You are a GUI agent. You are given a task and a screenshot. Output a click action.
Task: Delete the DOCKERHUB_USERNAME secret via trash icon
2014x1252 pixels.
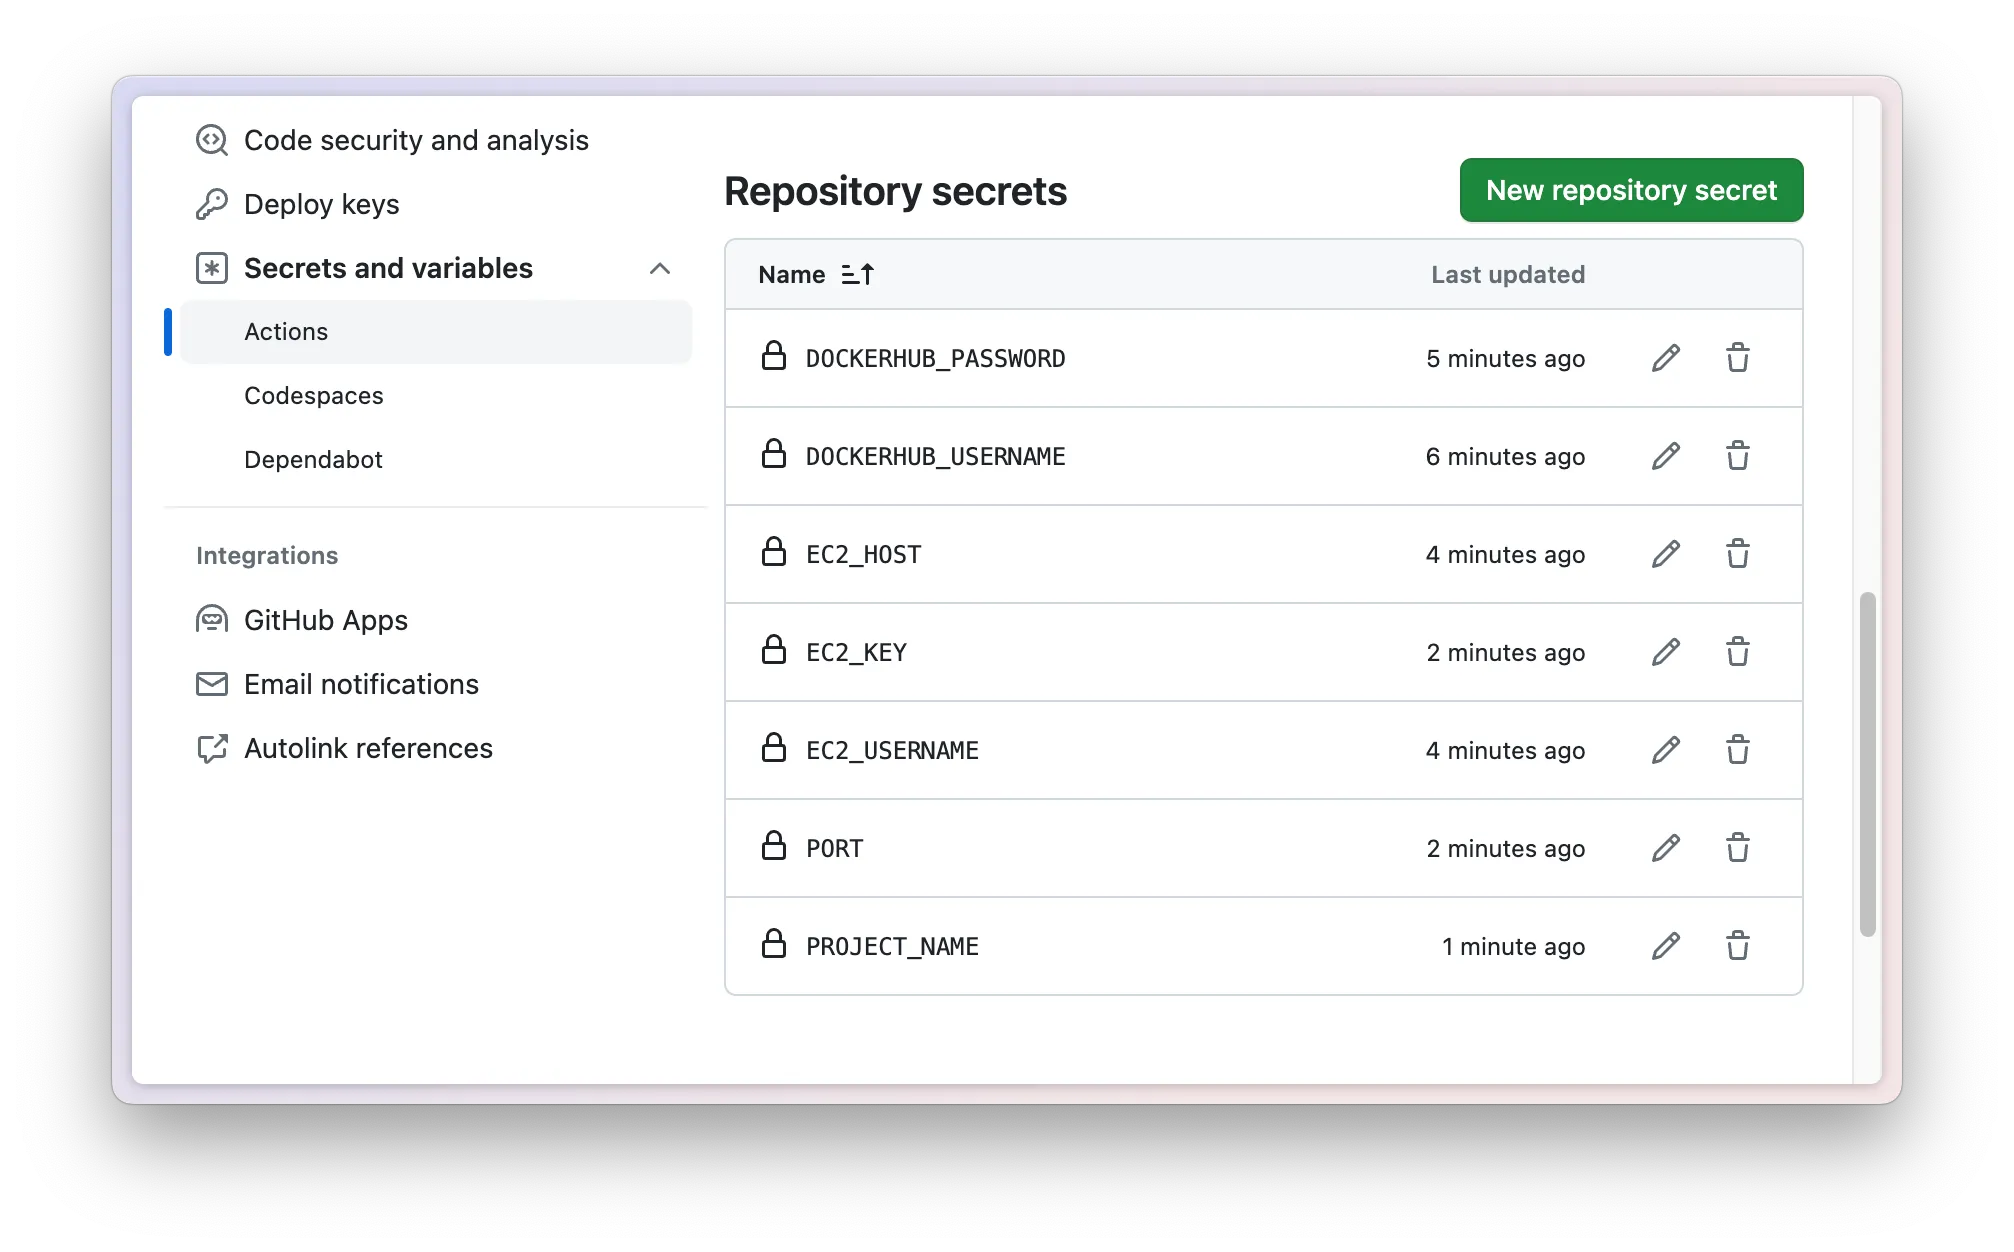coord(1737,456)
